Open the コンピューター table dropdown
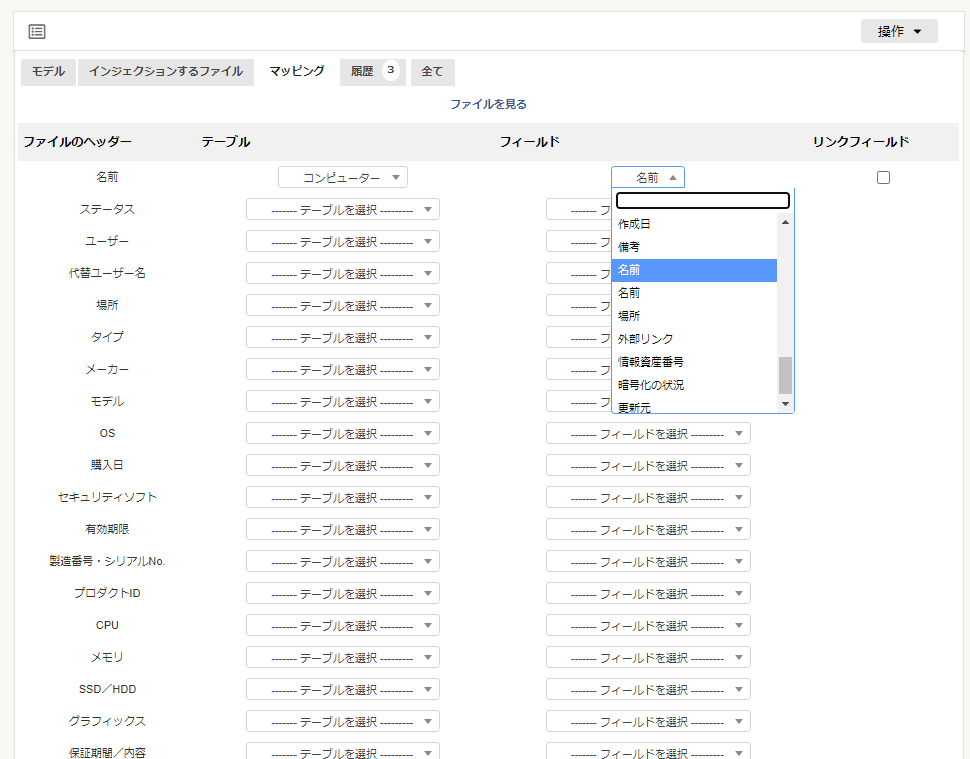The height and width of the screenshot is (759, 970). 342,178
